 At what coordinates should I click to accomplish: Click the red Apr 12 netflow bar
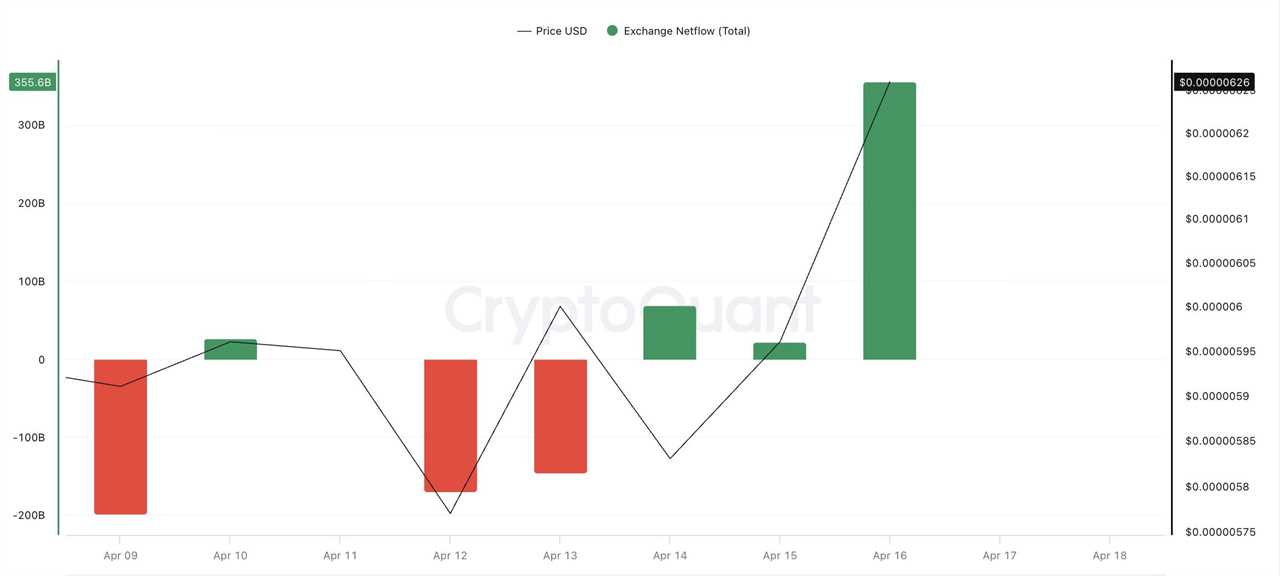(x=450, y=425)
